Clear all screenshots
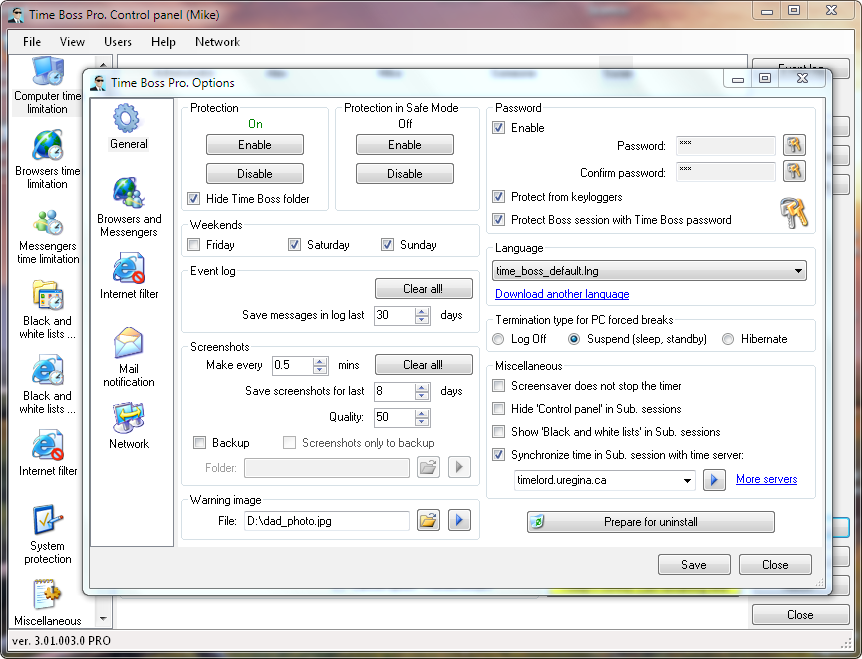Viewport: 862px width, 659px height. (423, 364)
